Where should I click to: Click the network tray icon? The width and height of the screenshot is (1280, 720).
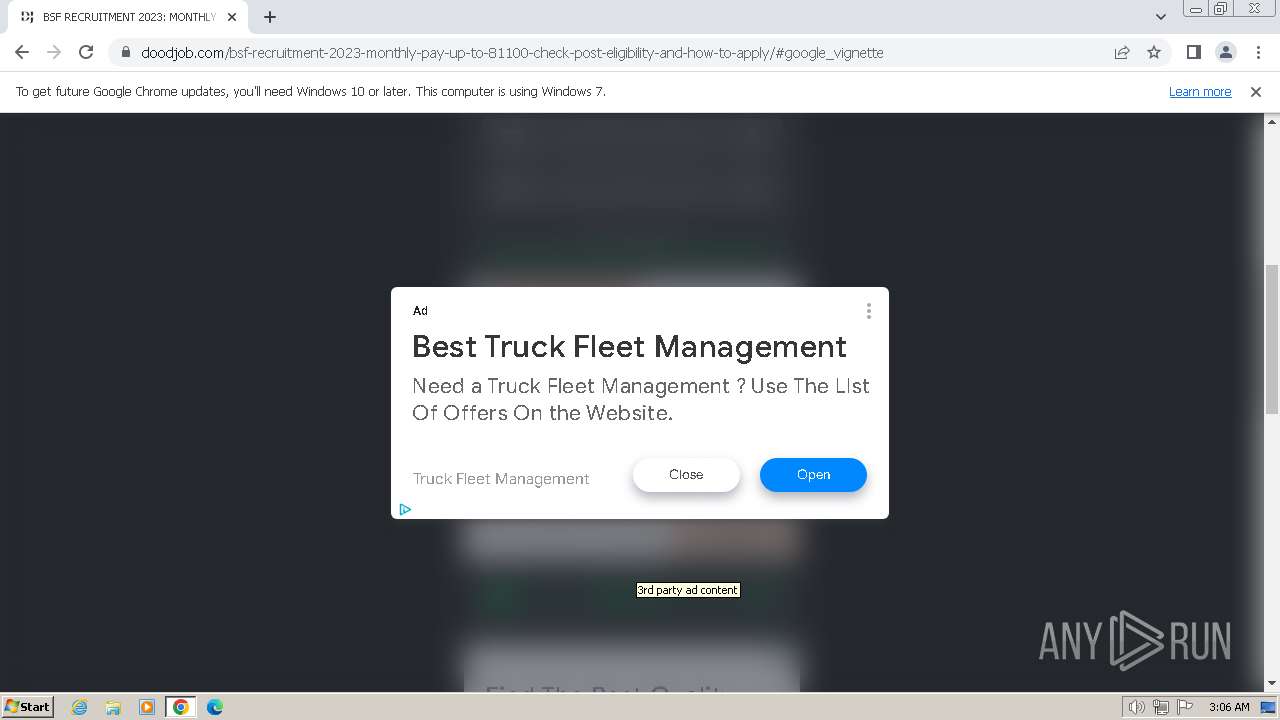pyautogui.click(x=1161, y=707)
